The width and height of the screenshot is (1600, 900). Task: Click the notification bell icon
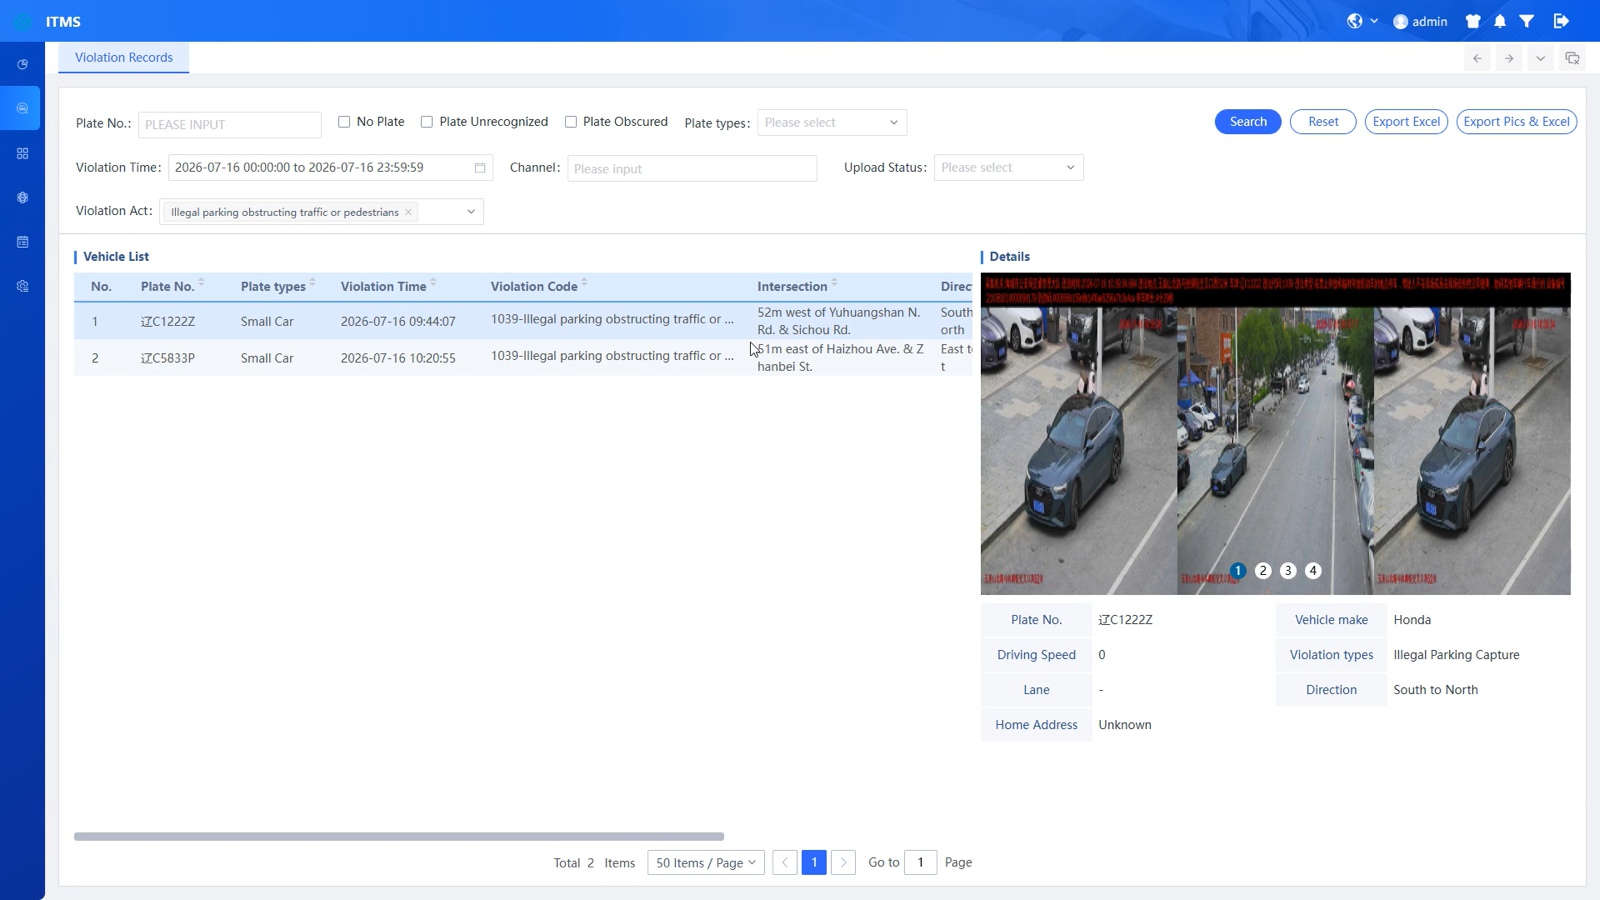[x=1500, y=21]
